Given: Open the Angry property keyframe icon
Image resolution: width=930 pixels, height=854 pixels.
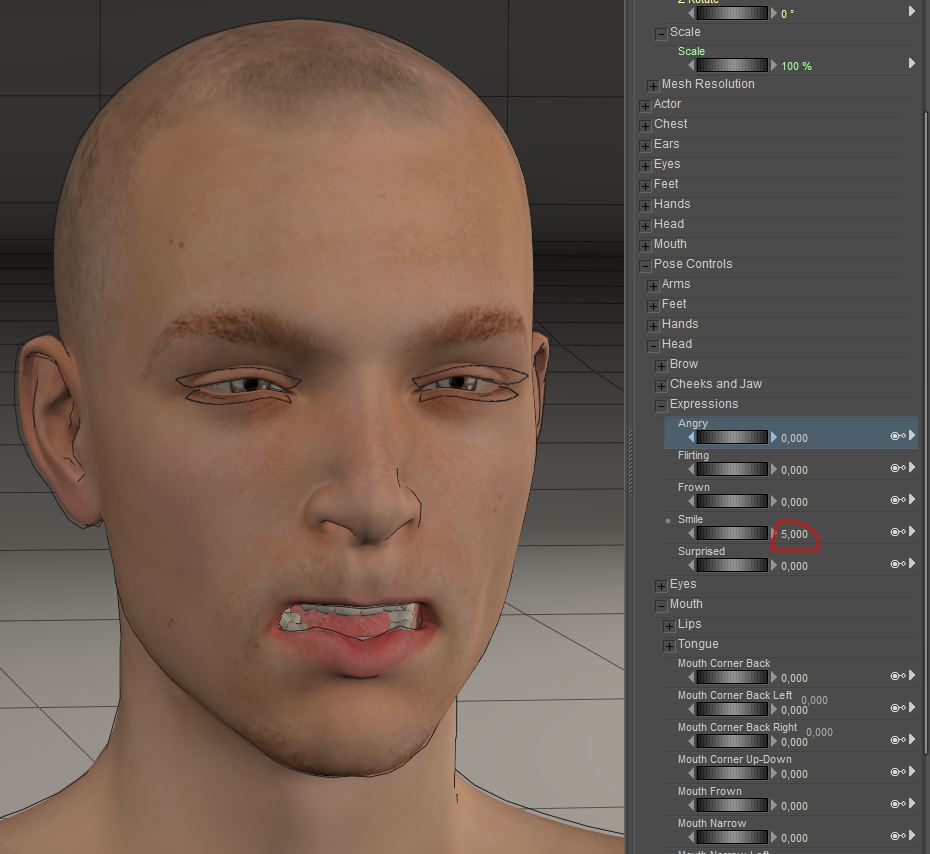Looking at the screenshot, I should (x=898, y=436).
